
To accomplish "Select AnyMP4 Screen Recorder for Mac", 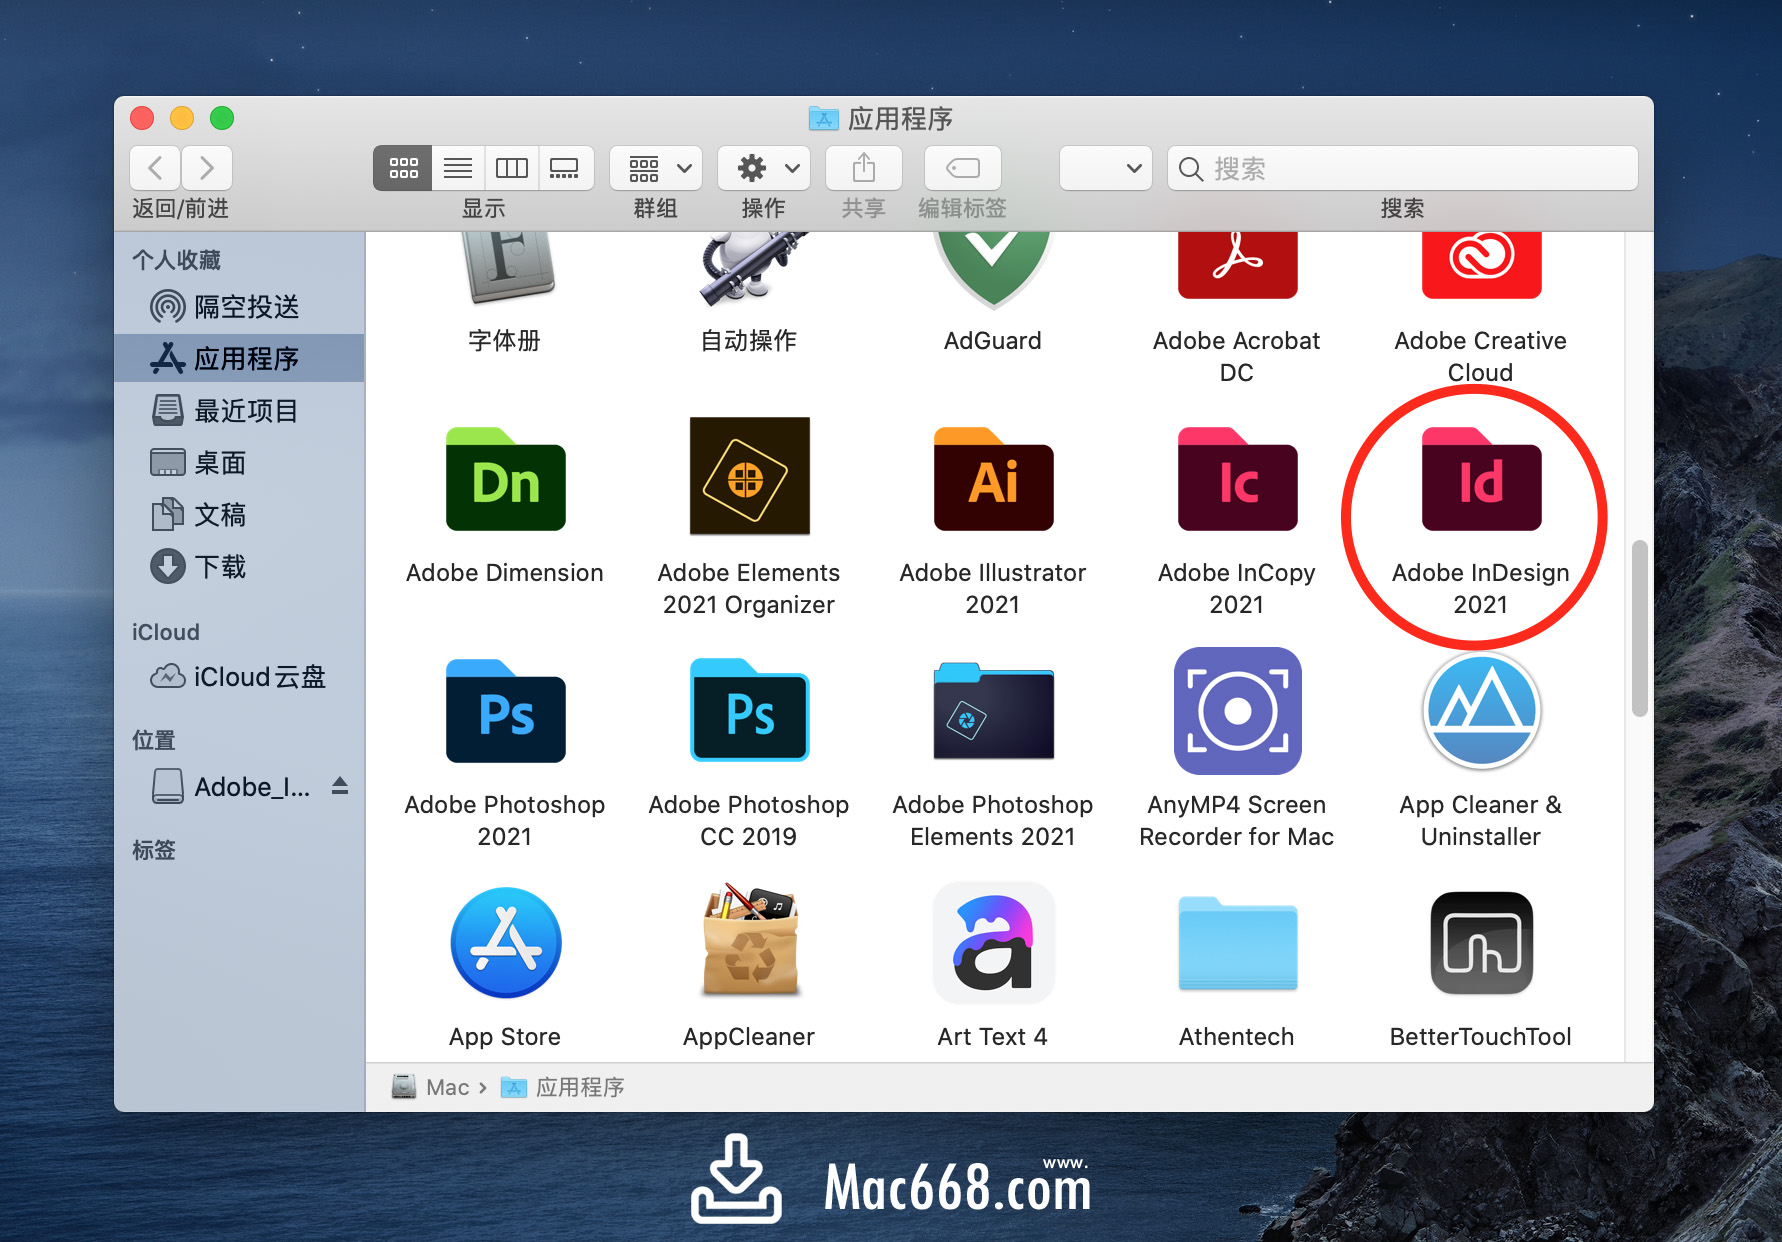I will pos(1237,711).
